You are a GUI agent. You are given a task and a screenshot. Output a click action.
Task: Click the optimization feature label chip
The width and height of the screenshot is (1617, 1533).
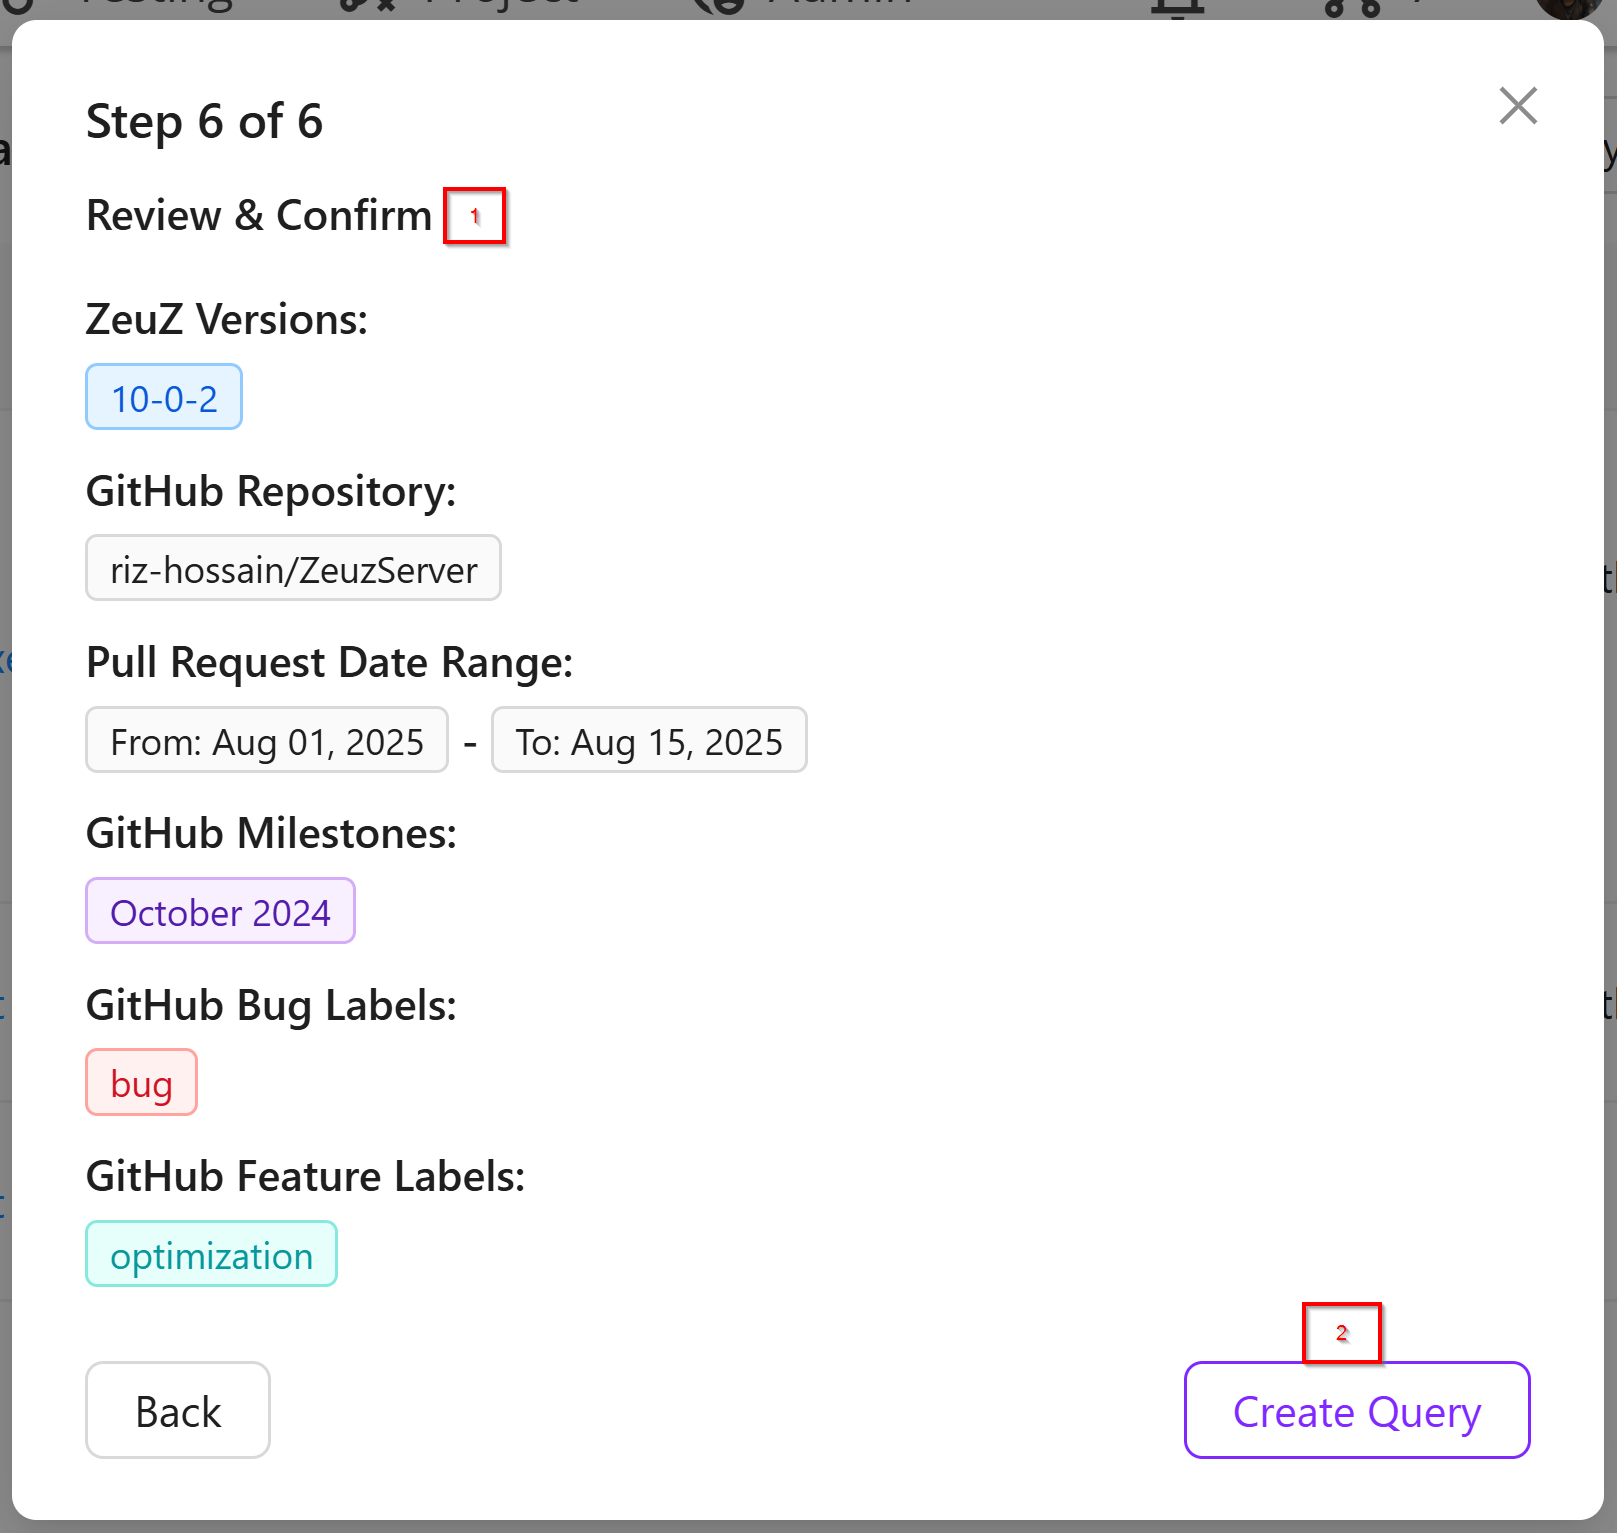point(211,1254)
